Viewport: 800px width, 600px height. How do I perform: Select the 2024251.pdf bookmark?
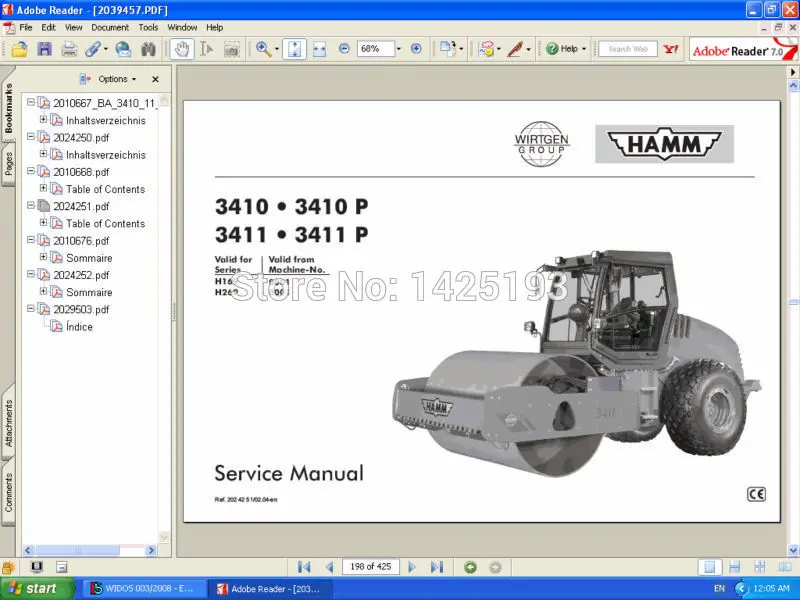(81, 207)
